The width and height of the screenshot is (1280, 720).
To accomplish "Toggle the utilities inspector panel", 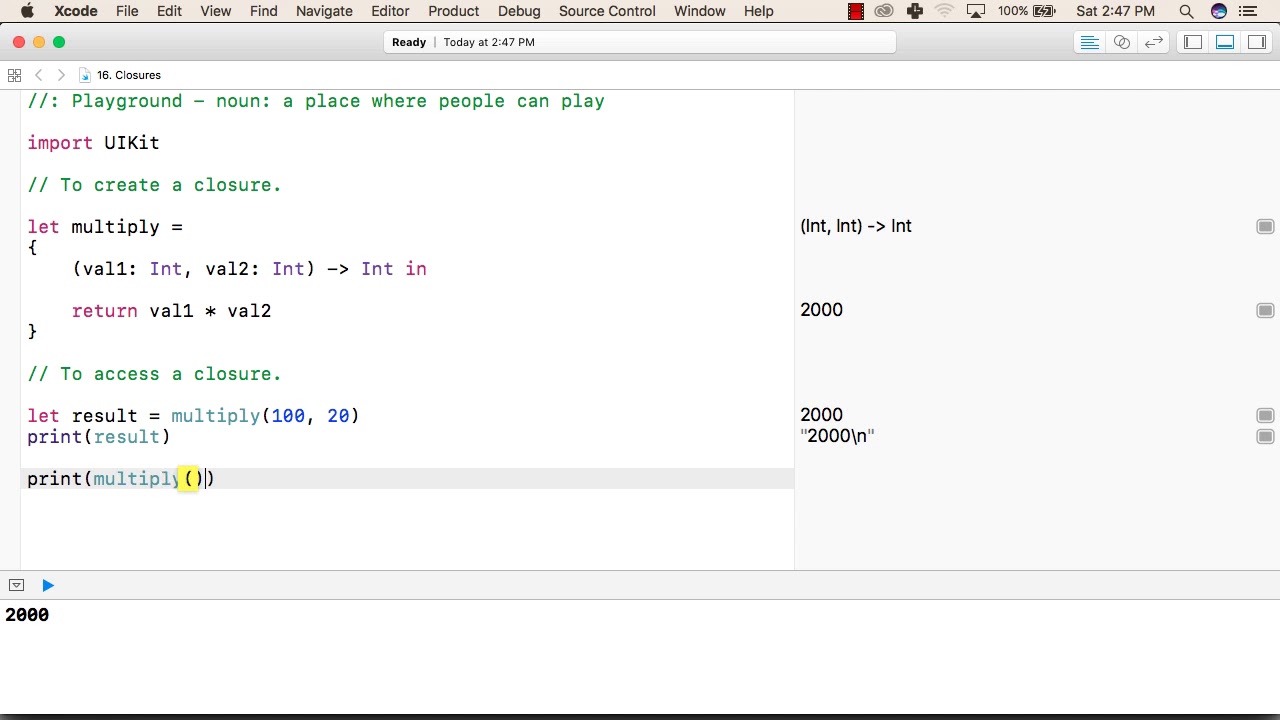I will click(1257, 42).
